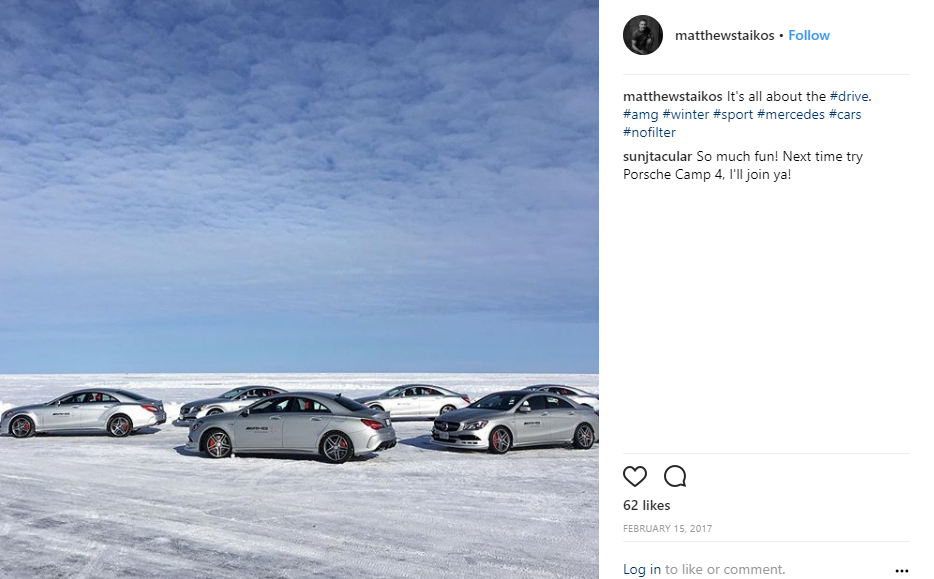
Task: Open matthewstaikos username in post header
Action: point(724,35)
